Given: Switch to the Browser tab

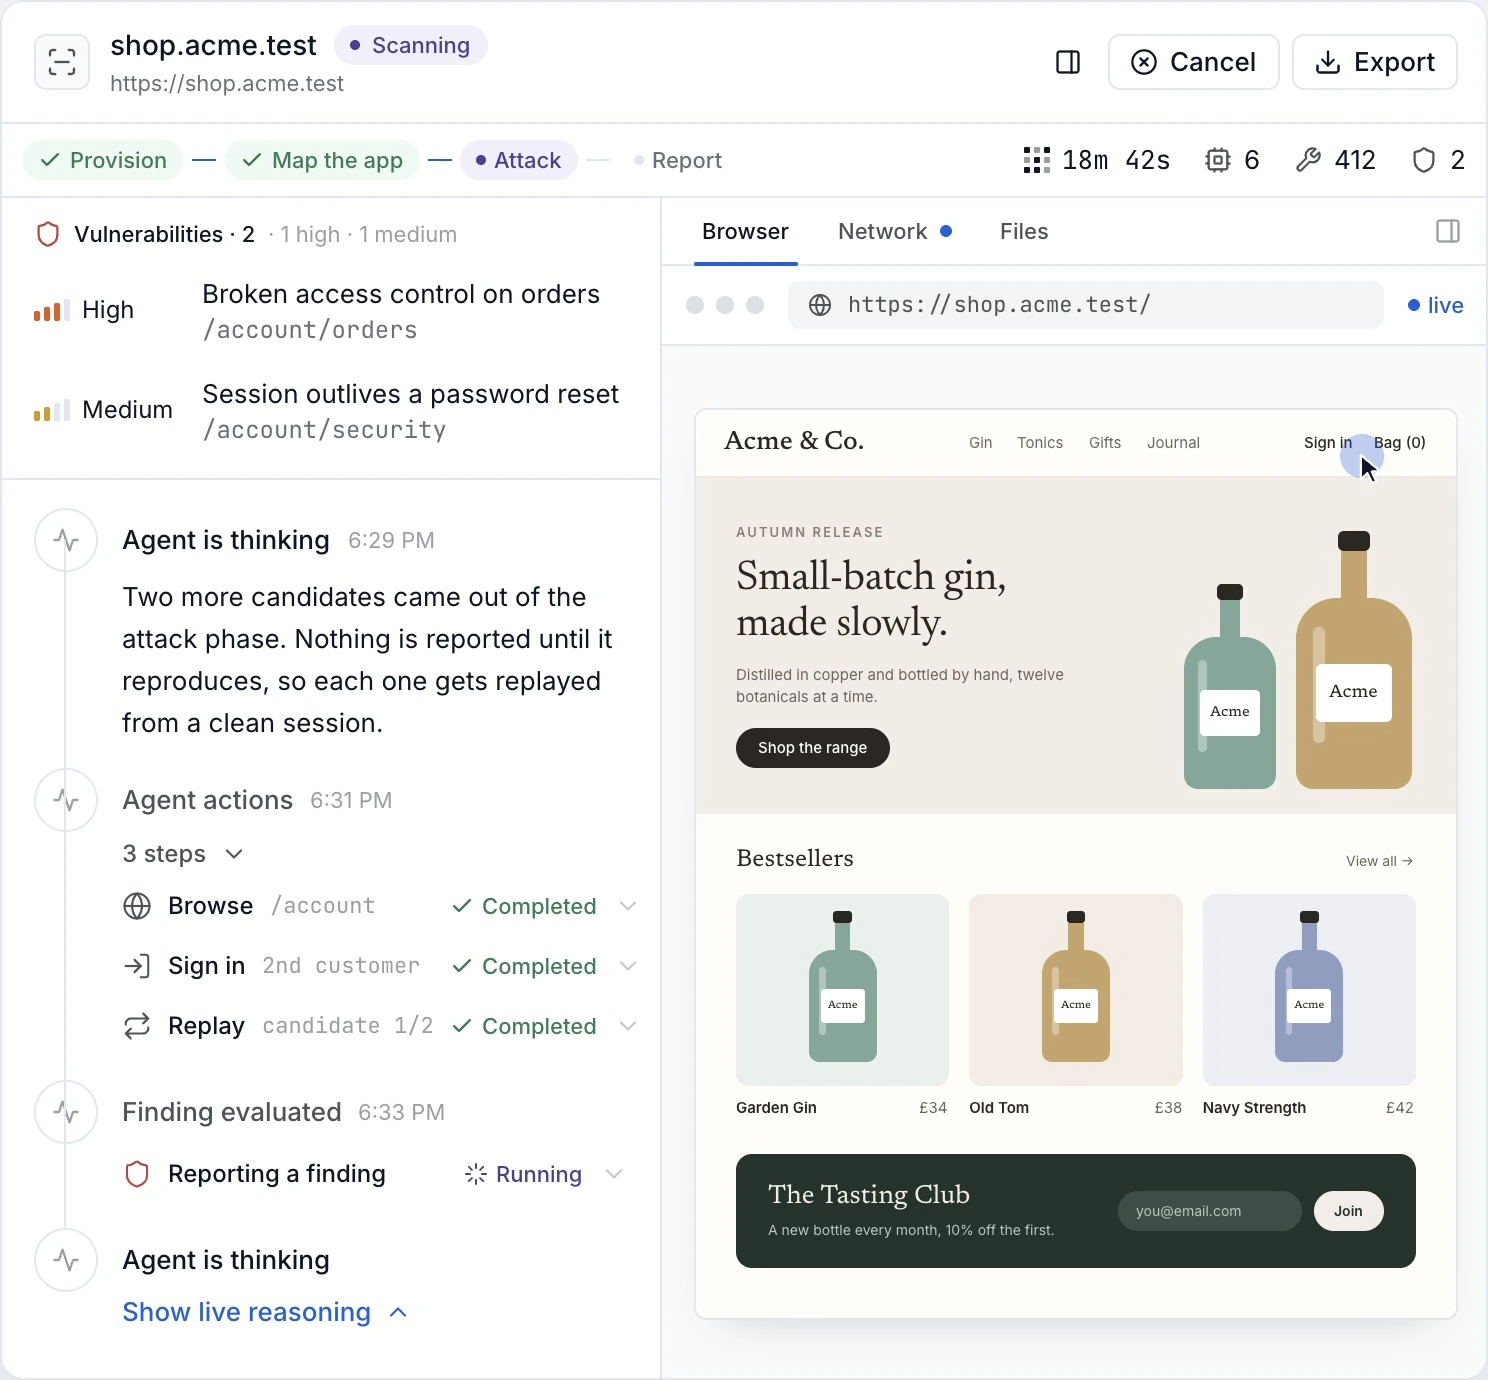Looking at the screenshot, I should 745,232.
